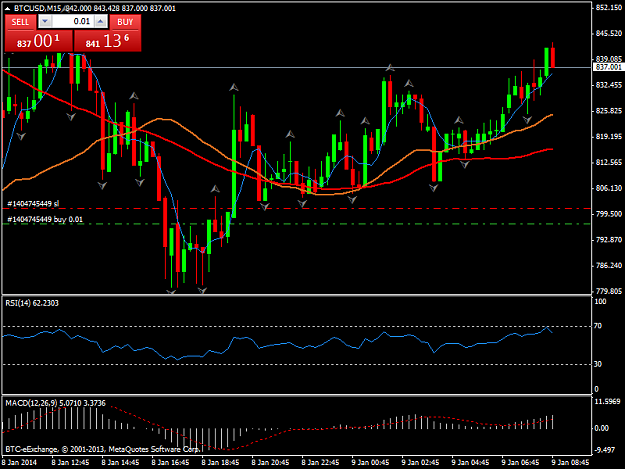Click the sell price 837 00 panel

(39, 41)
